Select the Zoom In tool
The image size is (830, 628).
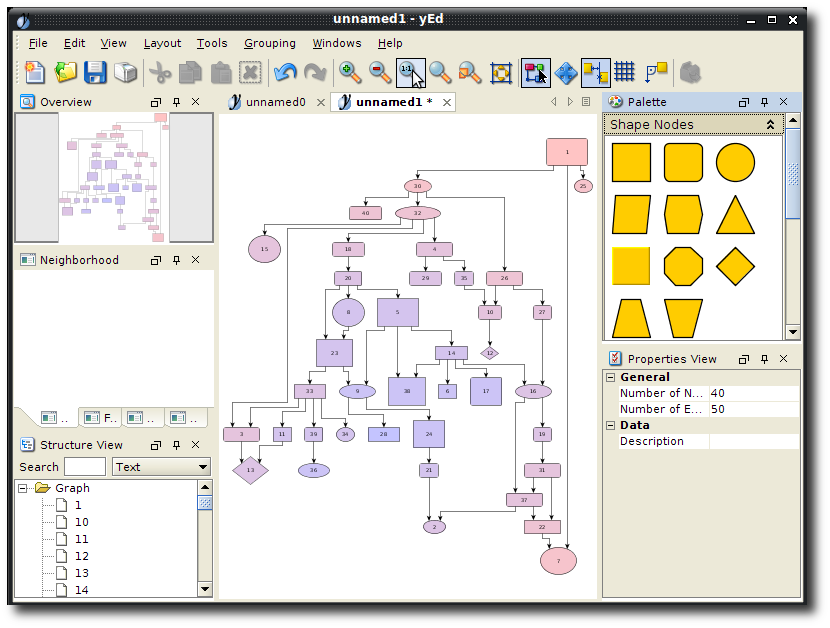(x=350, y=72)
